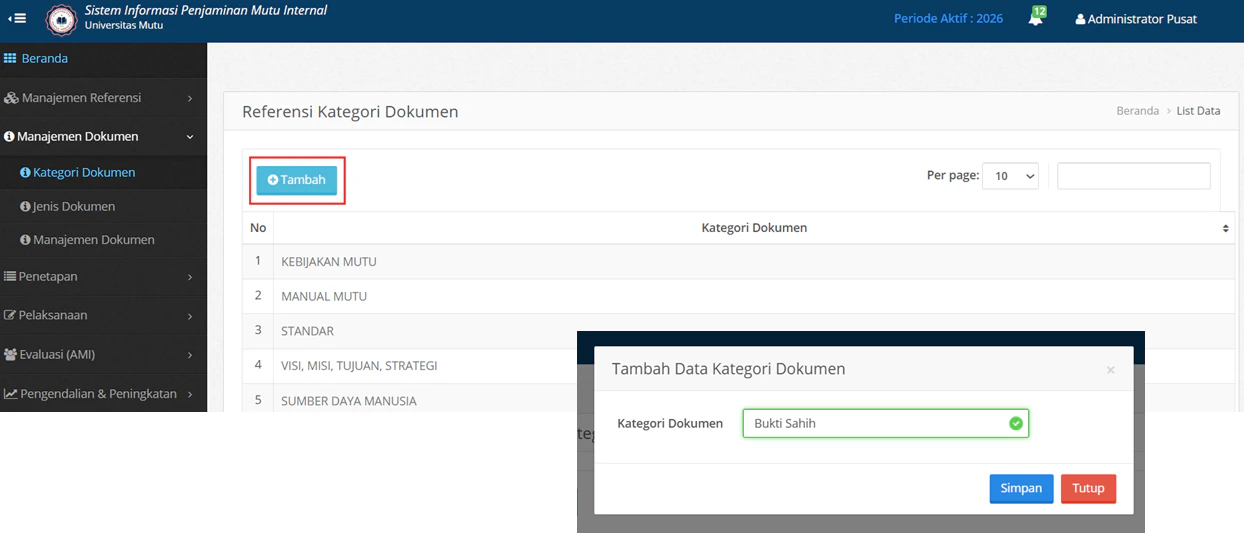The width and height of the screenshot is (1244, 533).
Task: Open notifications bell with 12 badge
Action: (1036, 17)
